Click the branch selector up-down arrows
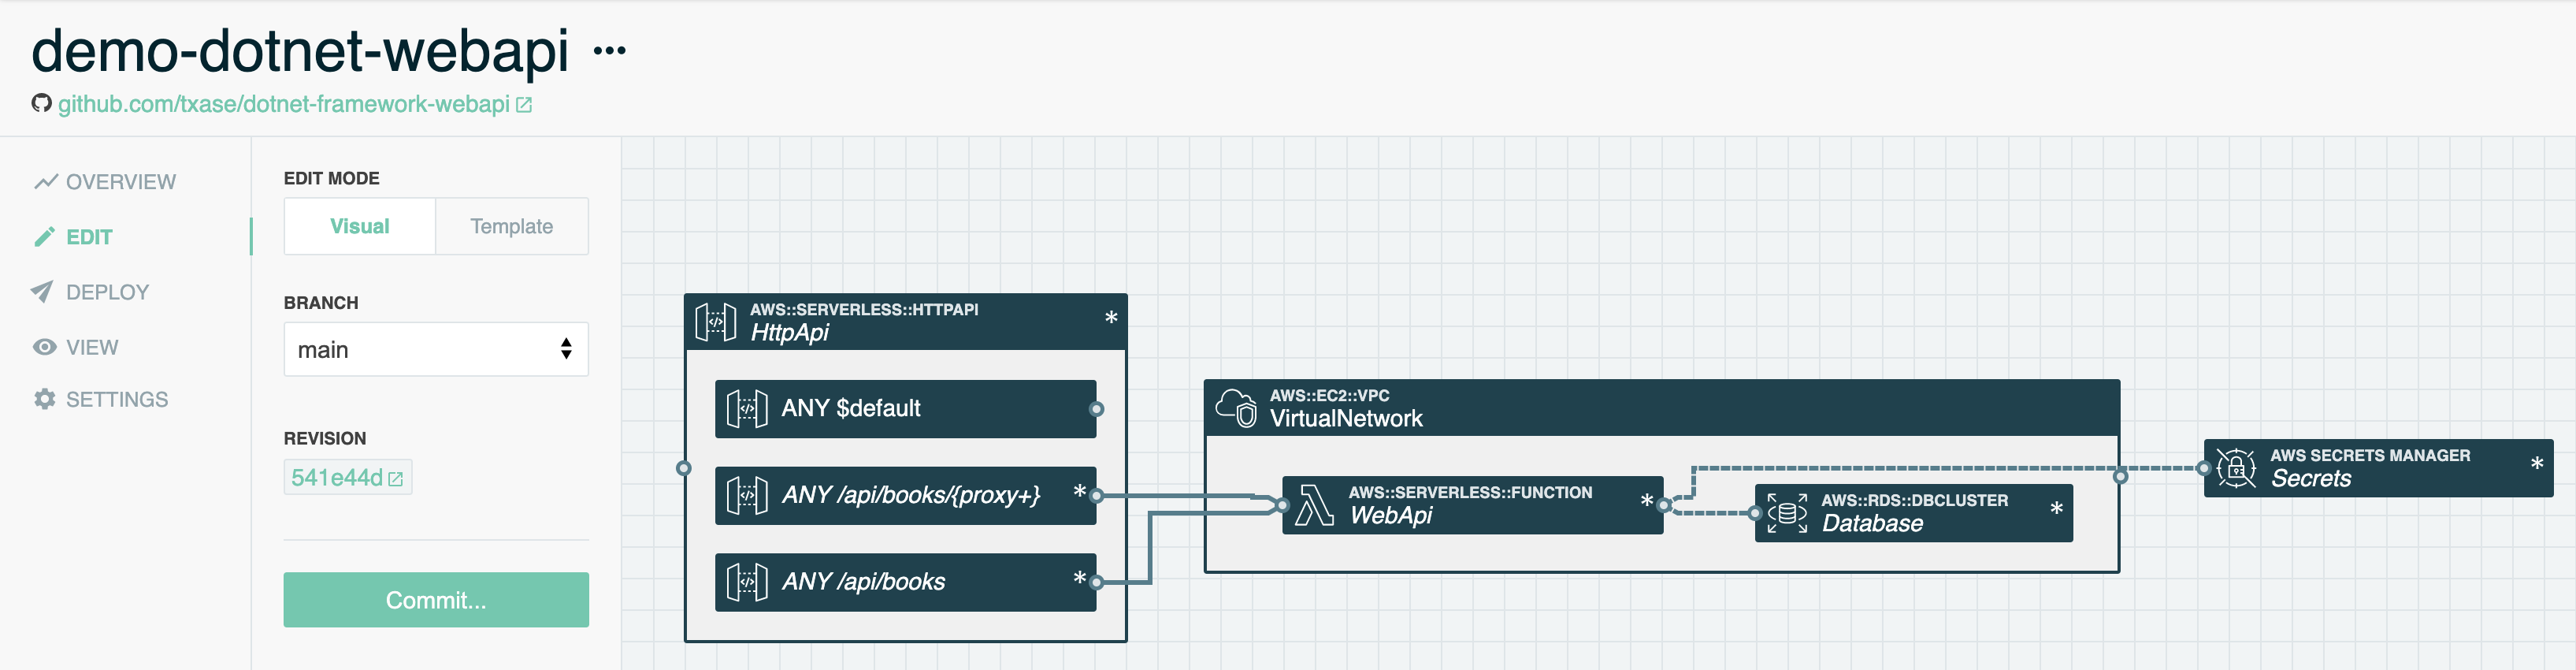The width and height of the screenshot is (2576, 670). 566,348
